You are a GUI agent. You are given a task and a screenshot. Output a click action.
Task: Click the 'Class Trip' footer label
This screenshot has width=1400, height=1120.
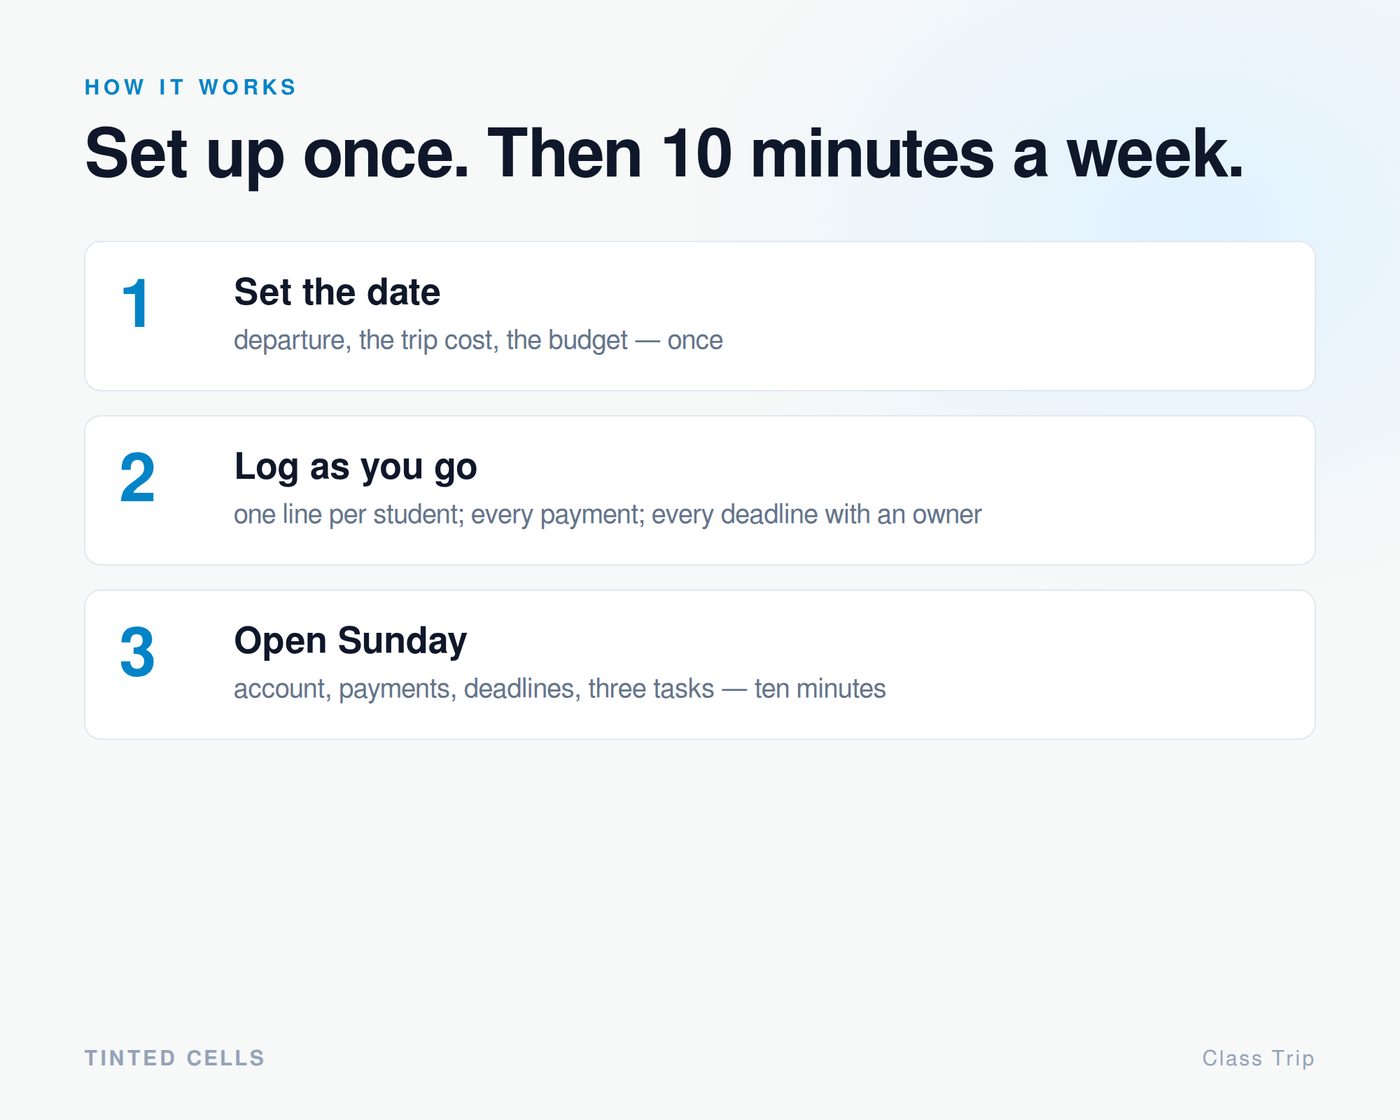[x=1258, y=1058]
